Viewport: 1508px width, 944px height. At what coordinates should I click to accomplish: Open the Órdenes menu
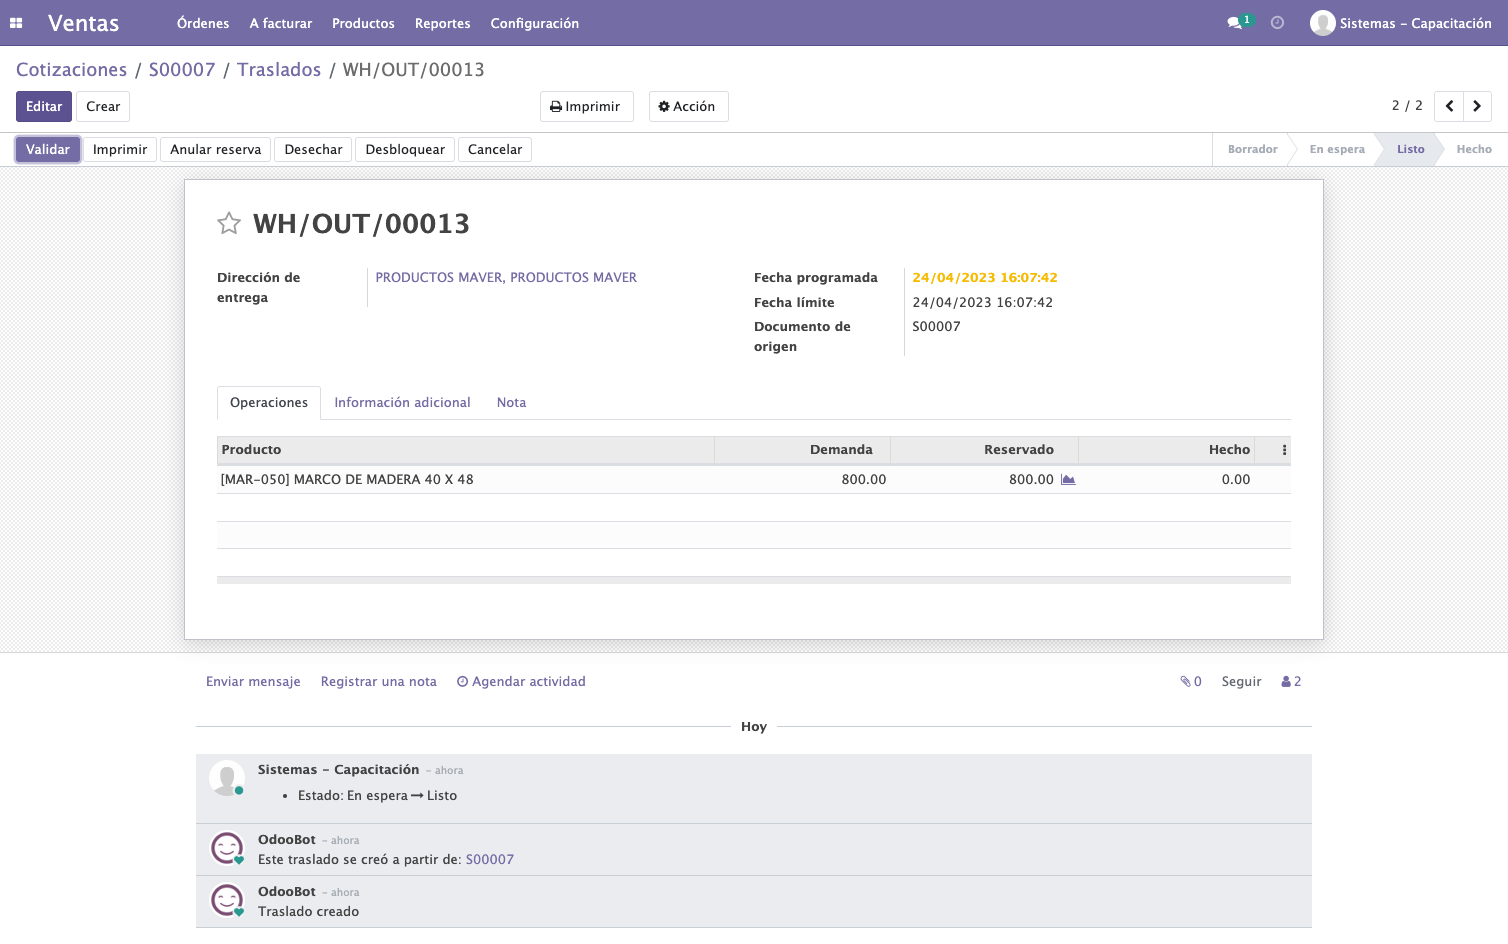[x=203, y=23]
